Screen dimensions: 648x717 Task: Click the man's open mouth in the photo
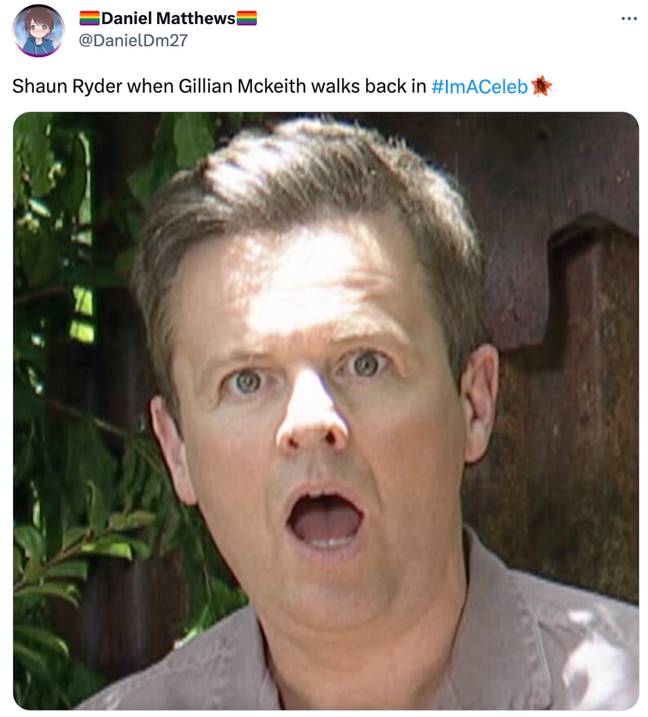tap(325, 519)
